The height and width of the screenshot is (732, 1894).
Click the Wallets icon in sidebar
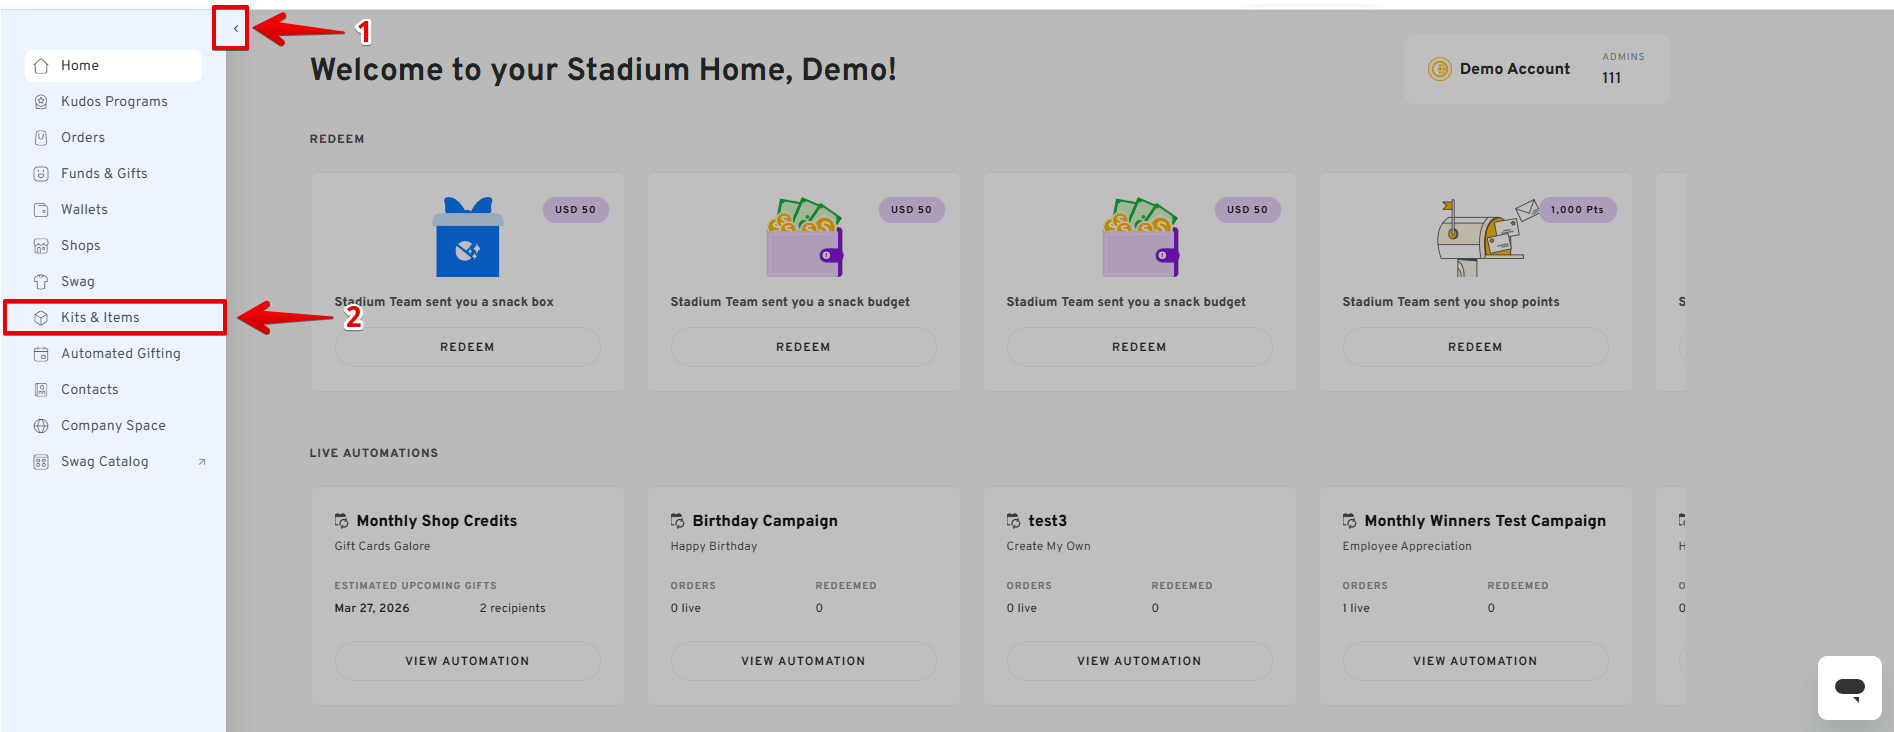tap(41, 210)
